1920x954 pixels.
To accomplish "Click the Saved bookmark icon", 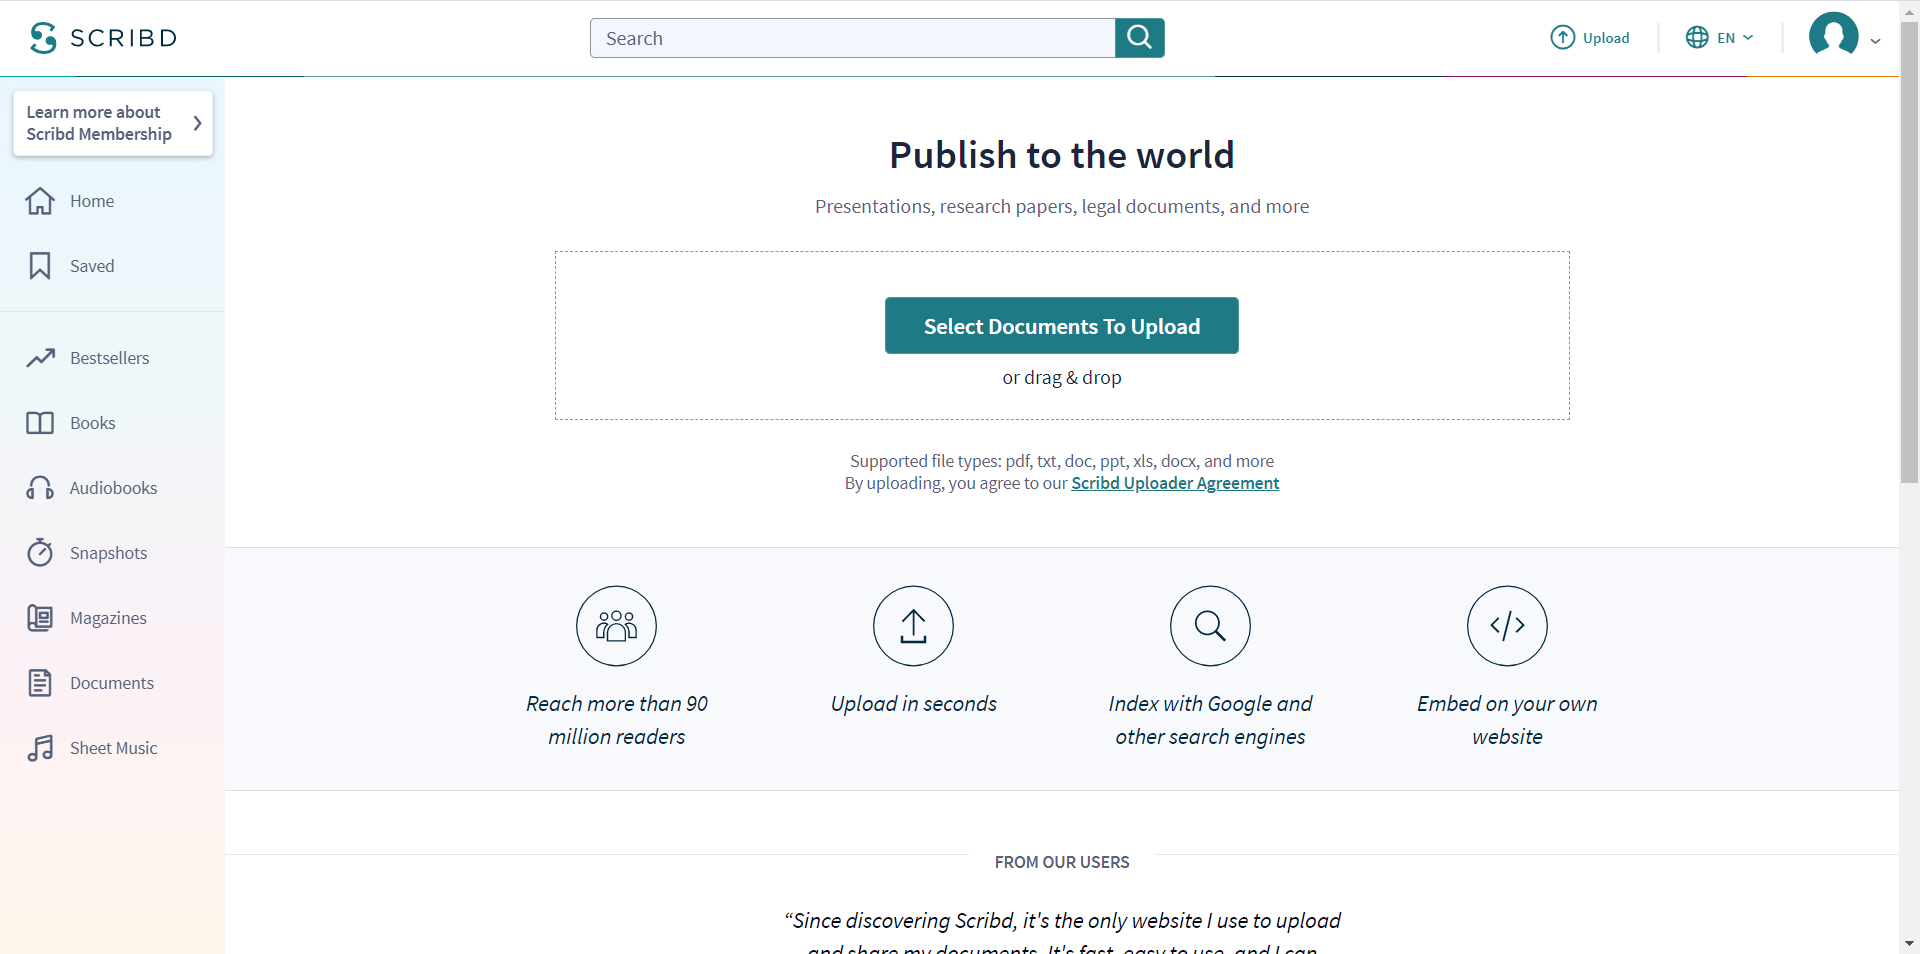I will coord(40,266).
